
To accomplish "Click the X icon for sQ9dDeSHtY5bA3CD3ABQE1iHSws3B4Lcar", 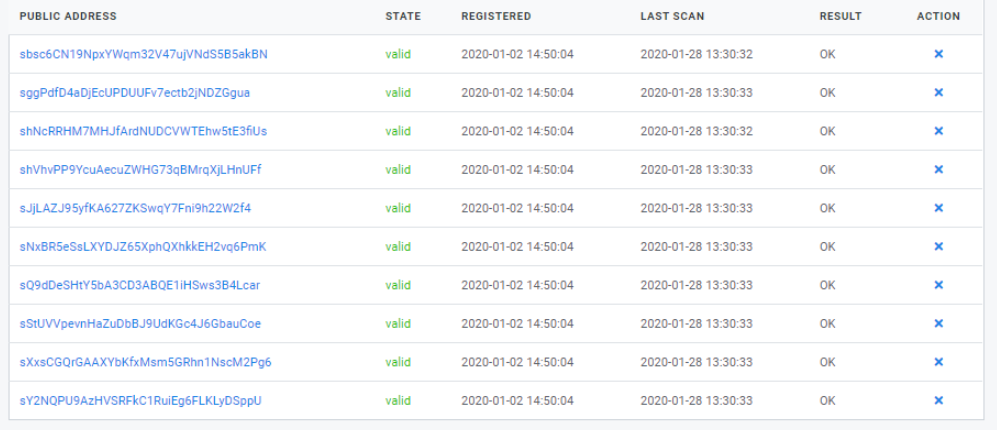I will (938, 285).
